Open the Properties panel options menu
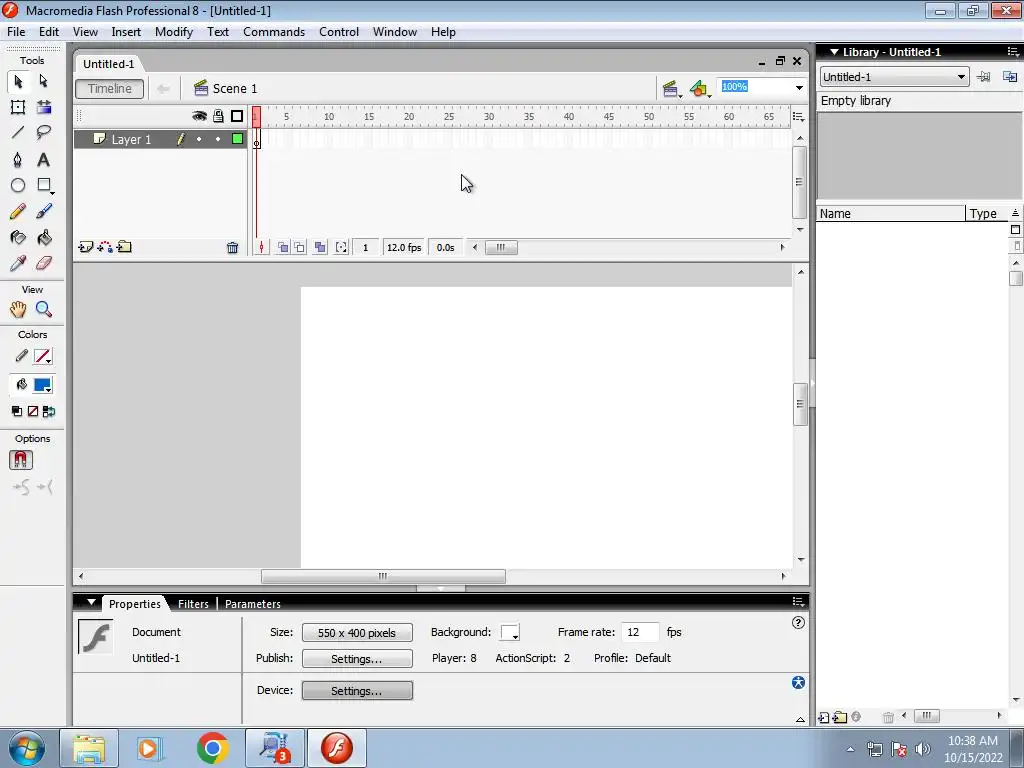Image resolution: width=1024 pixels, height=768 pixels. click(x=798, y=602)
